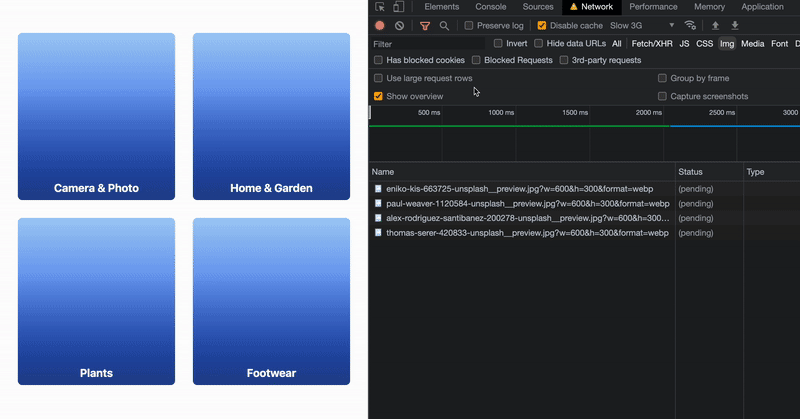Click the thomas-serer request file icon

(x=378, y=233)
